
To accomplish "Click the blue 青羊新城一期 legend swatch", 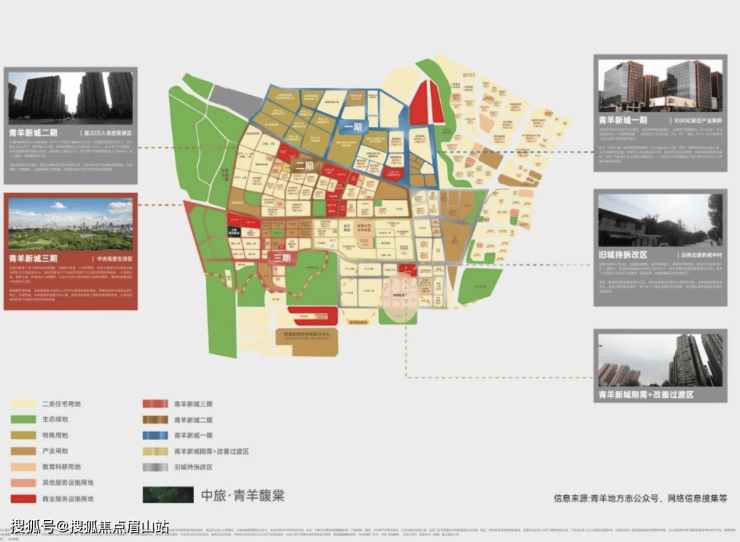I will coord(157,435).
